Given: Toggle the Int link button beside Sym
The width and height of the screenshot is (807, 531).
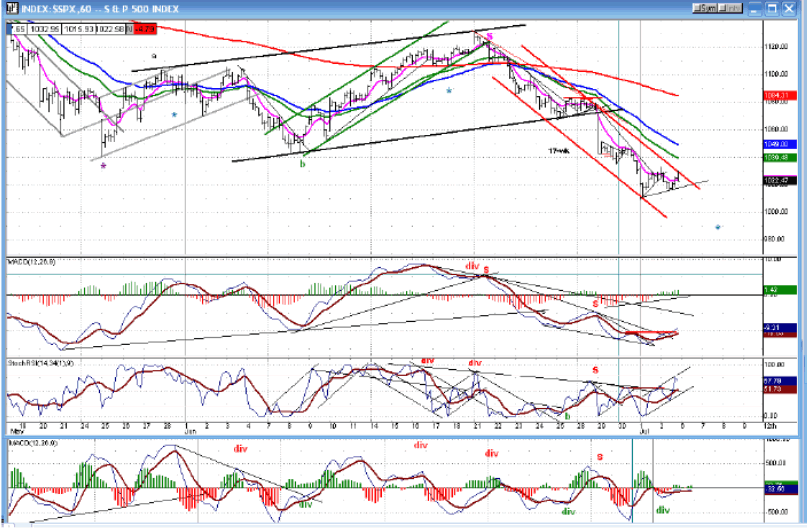Looking at the screenshot, I should 730,8.
